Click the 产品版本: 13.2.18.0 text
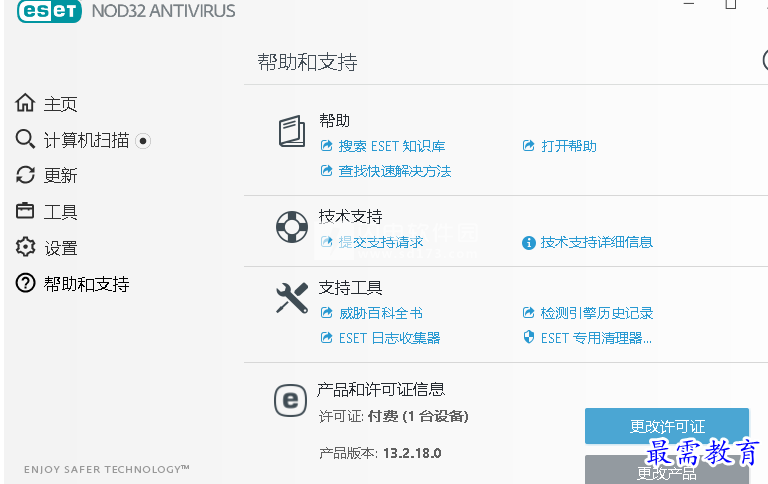Screen dimensions: 768x484 (x=380, y=453)
